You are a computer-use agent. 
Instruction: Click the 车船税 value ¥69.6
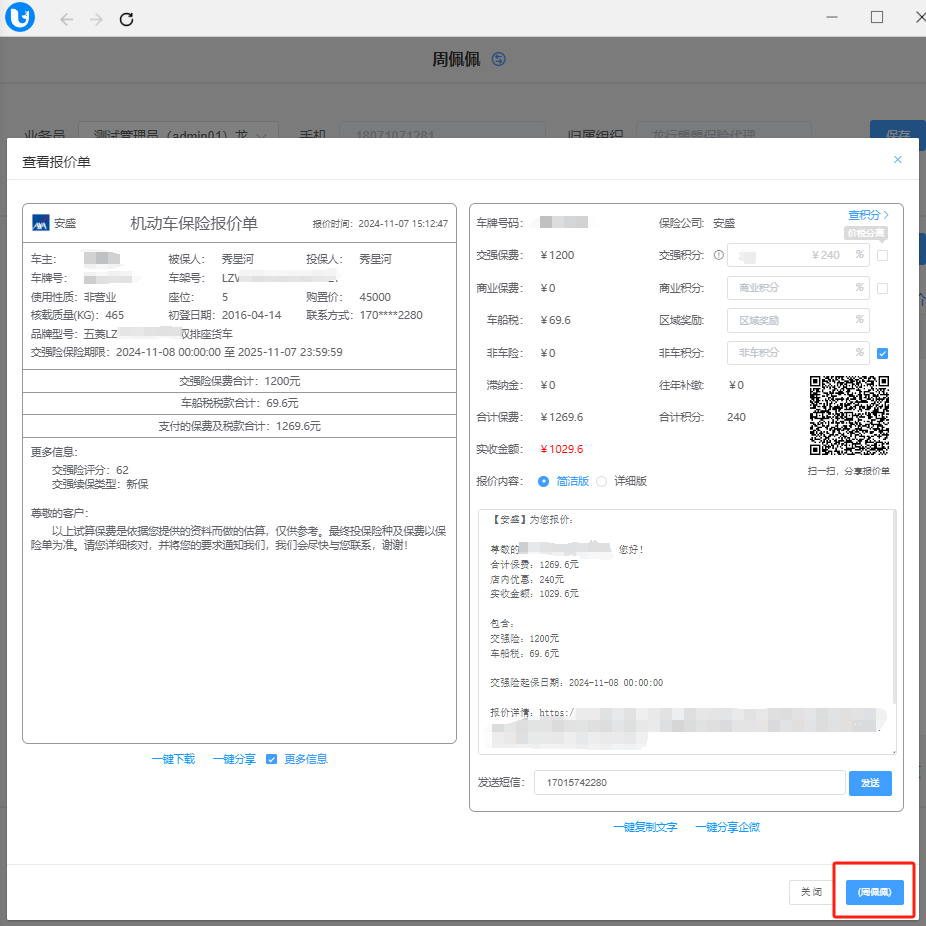coord(555,320)
